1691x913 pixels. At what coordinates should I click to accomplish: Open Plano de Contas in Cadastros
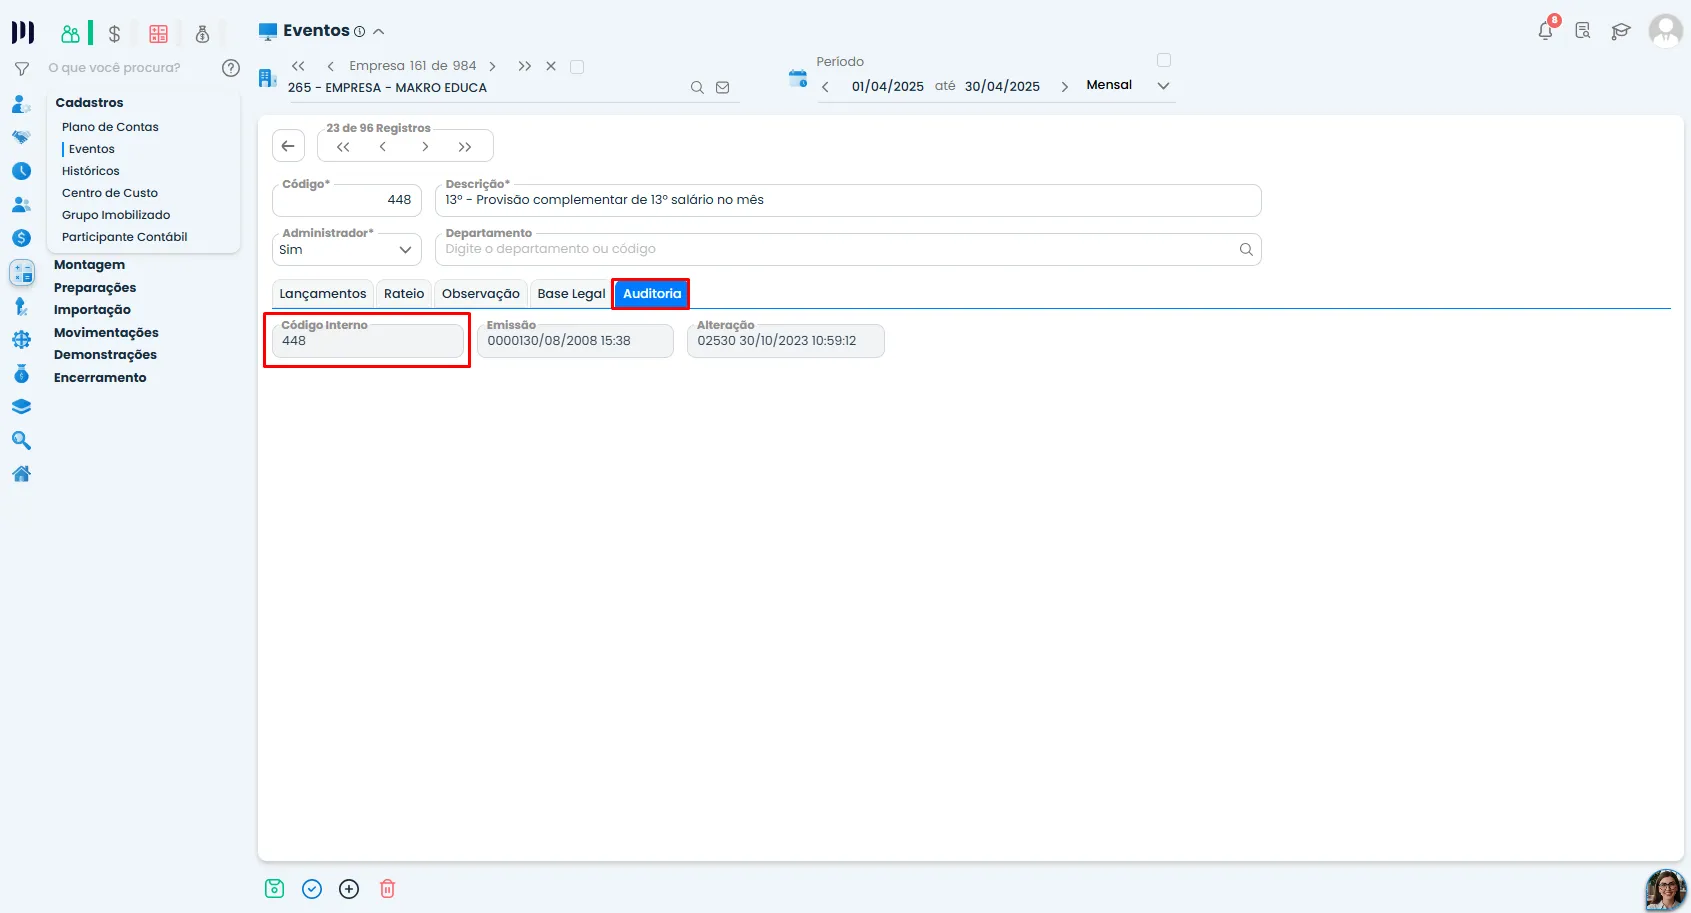coord(110,127)
